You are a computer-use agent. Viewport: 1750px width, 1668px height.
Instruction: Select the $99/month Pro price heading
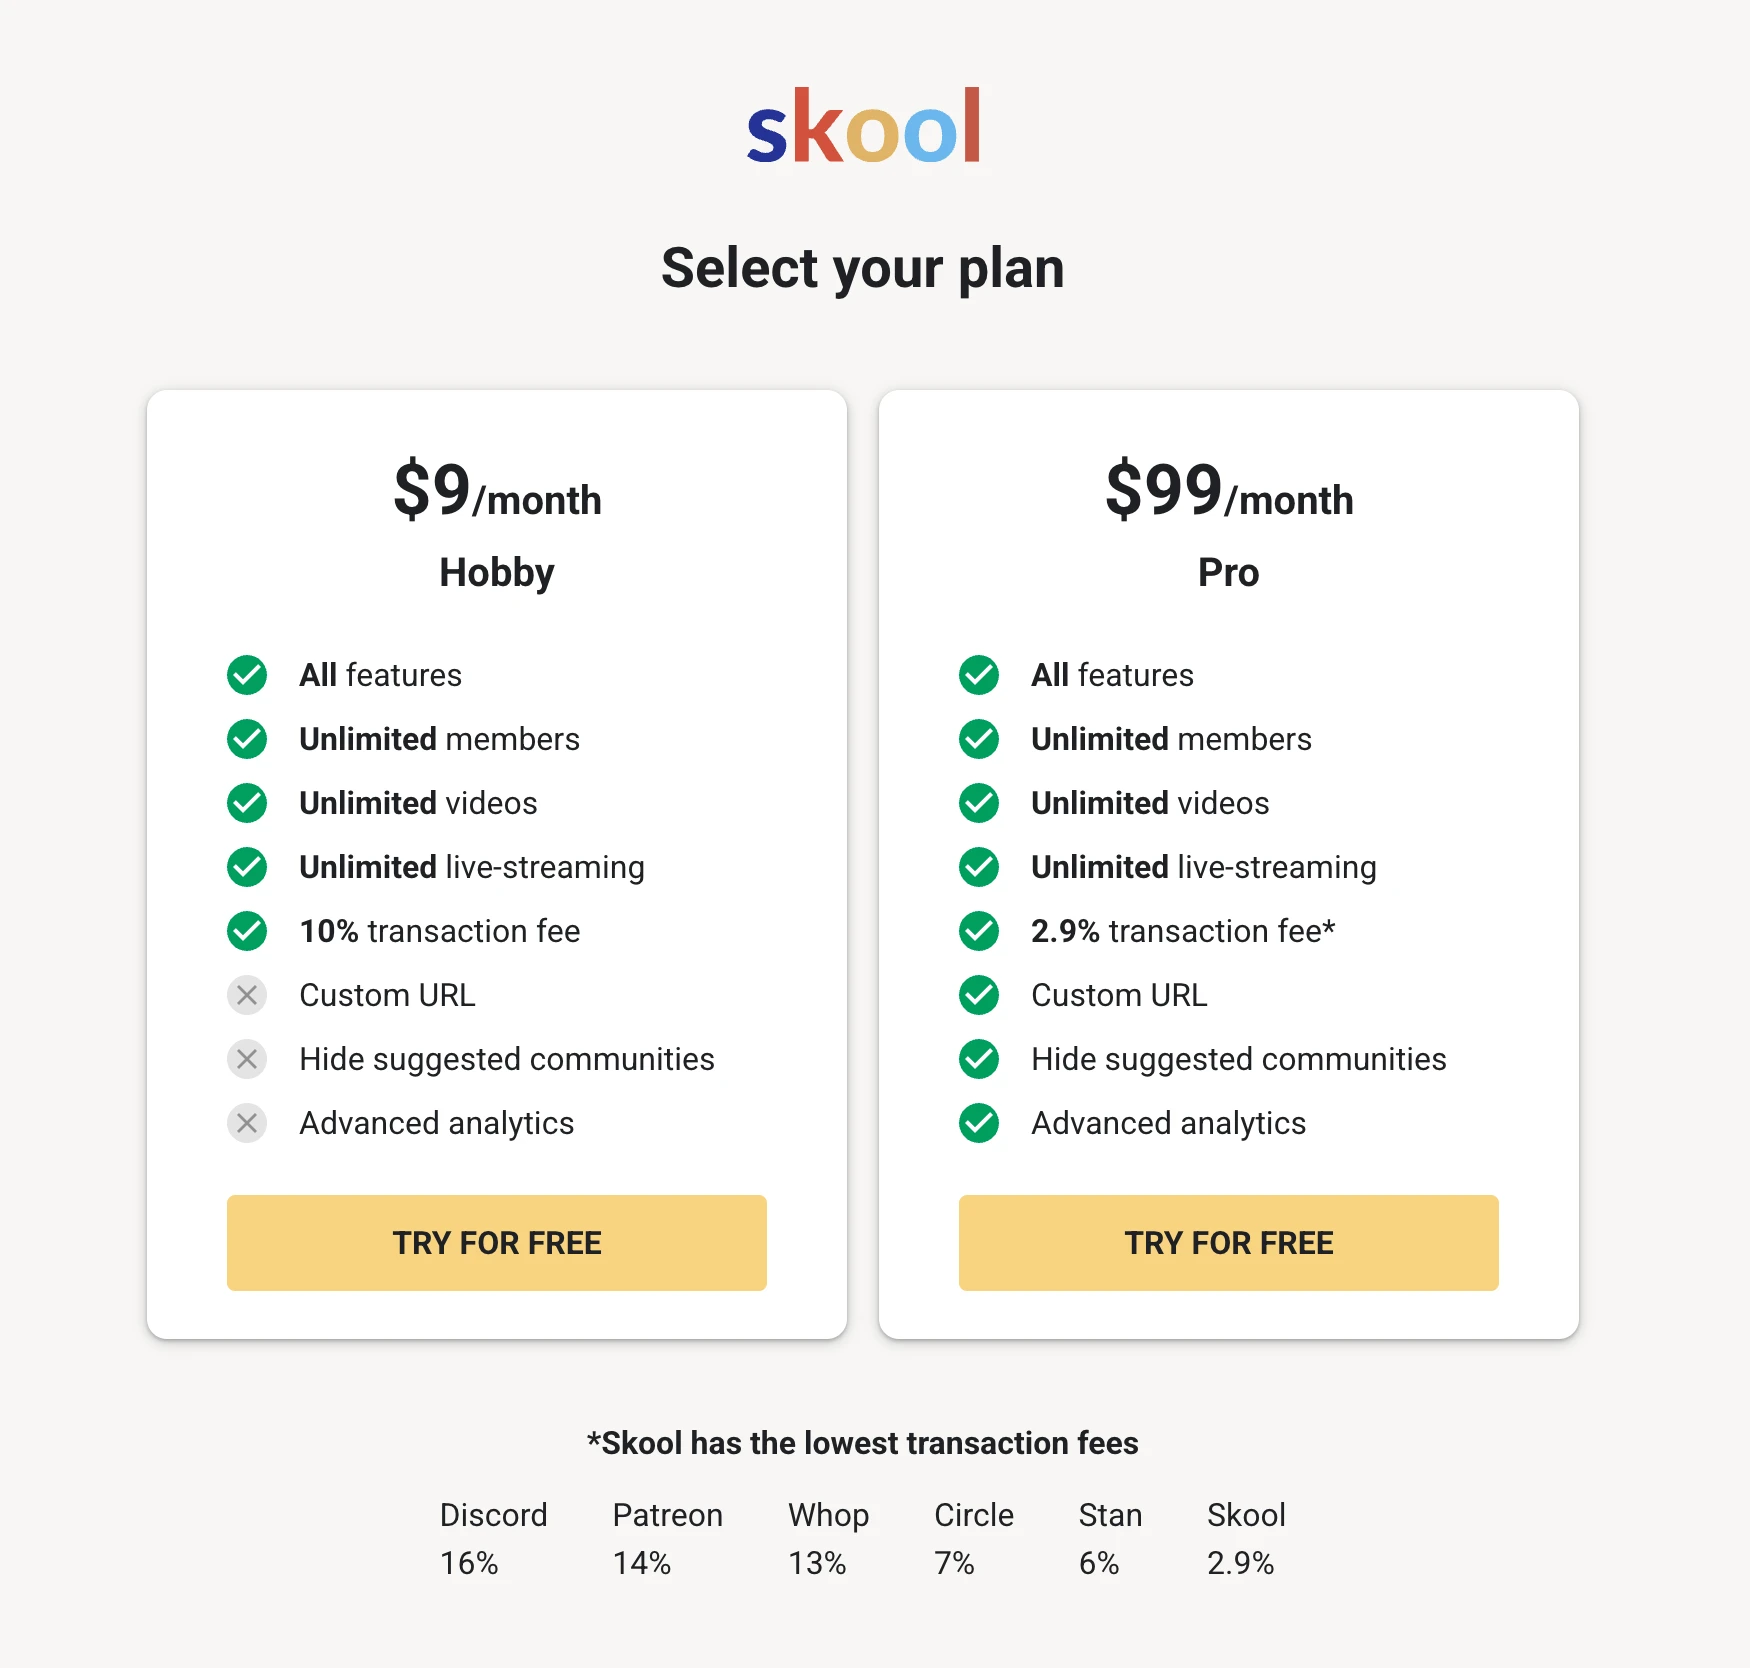(x=1228, y=492)
